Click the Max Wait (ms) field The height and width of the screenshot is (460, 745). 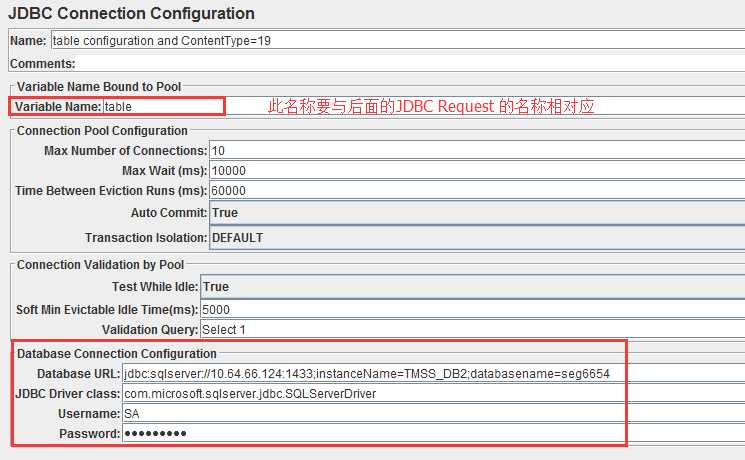point(477,171)
